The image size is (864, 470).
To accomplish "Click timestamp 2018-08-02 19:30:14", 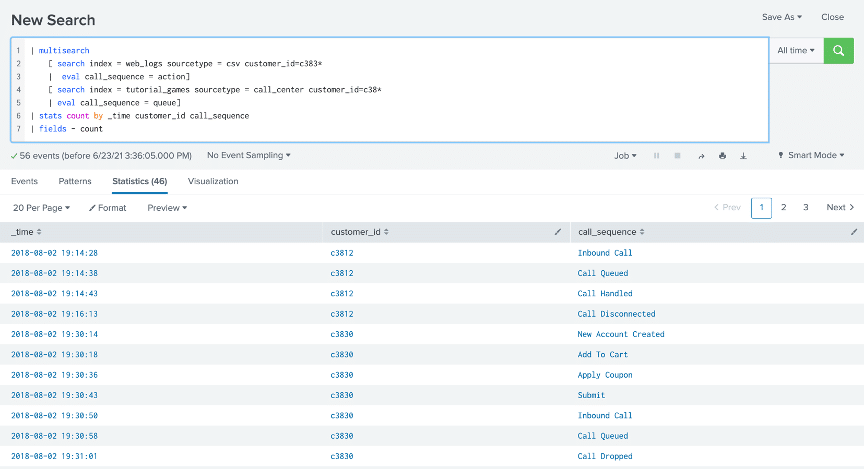I will point(55,334).
